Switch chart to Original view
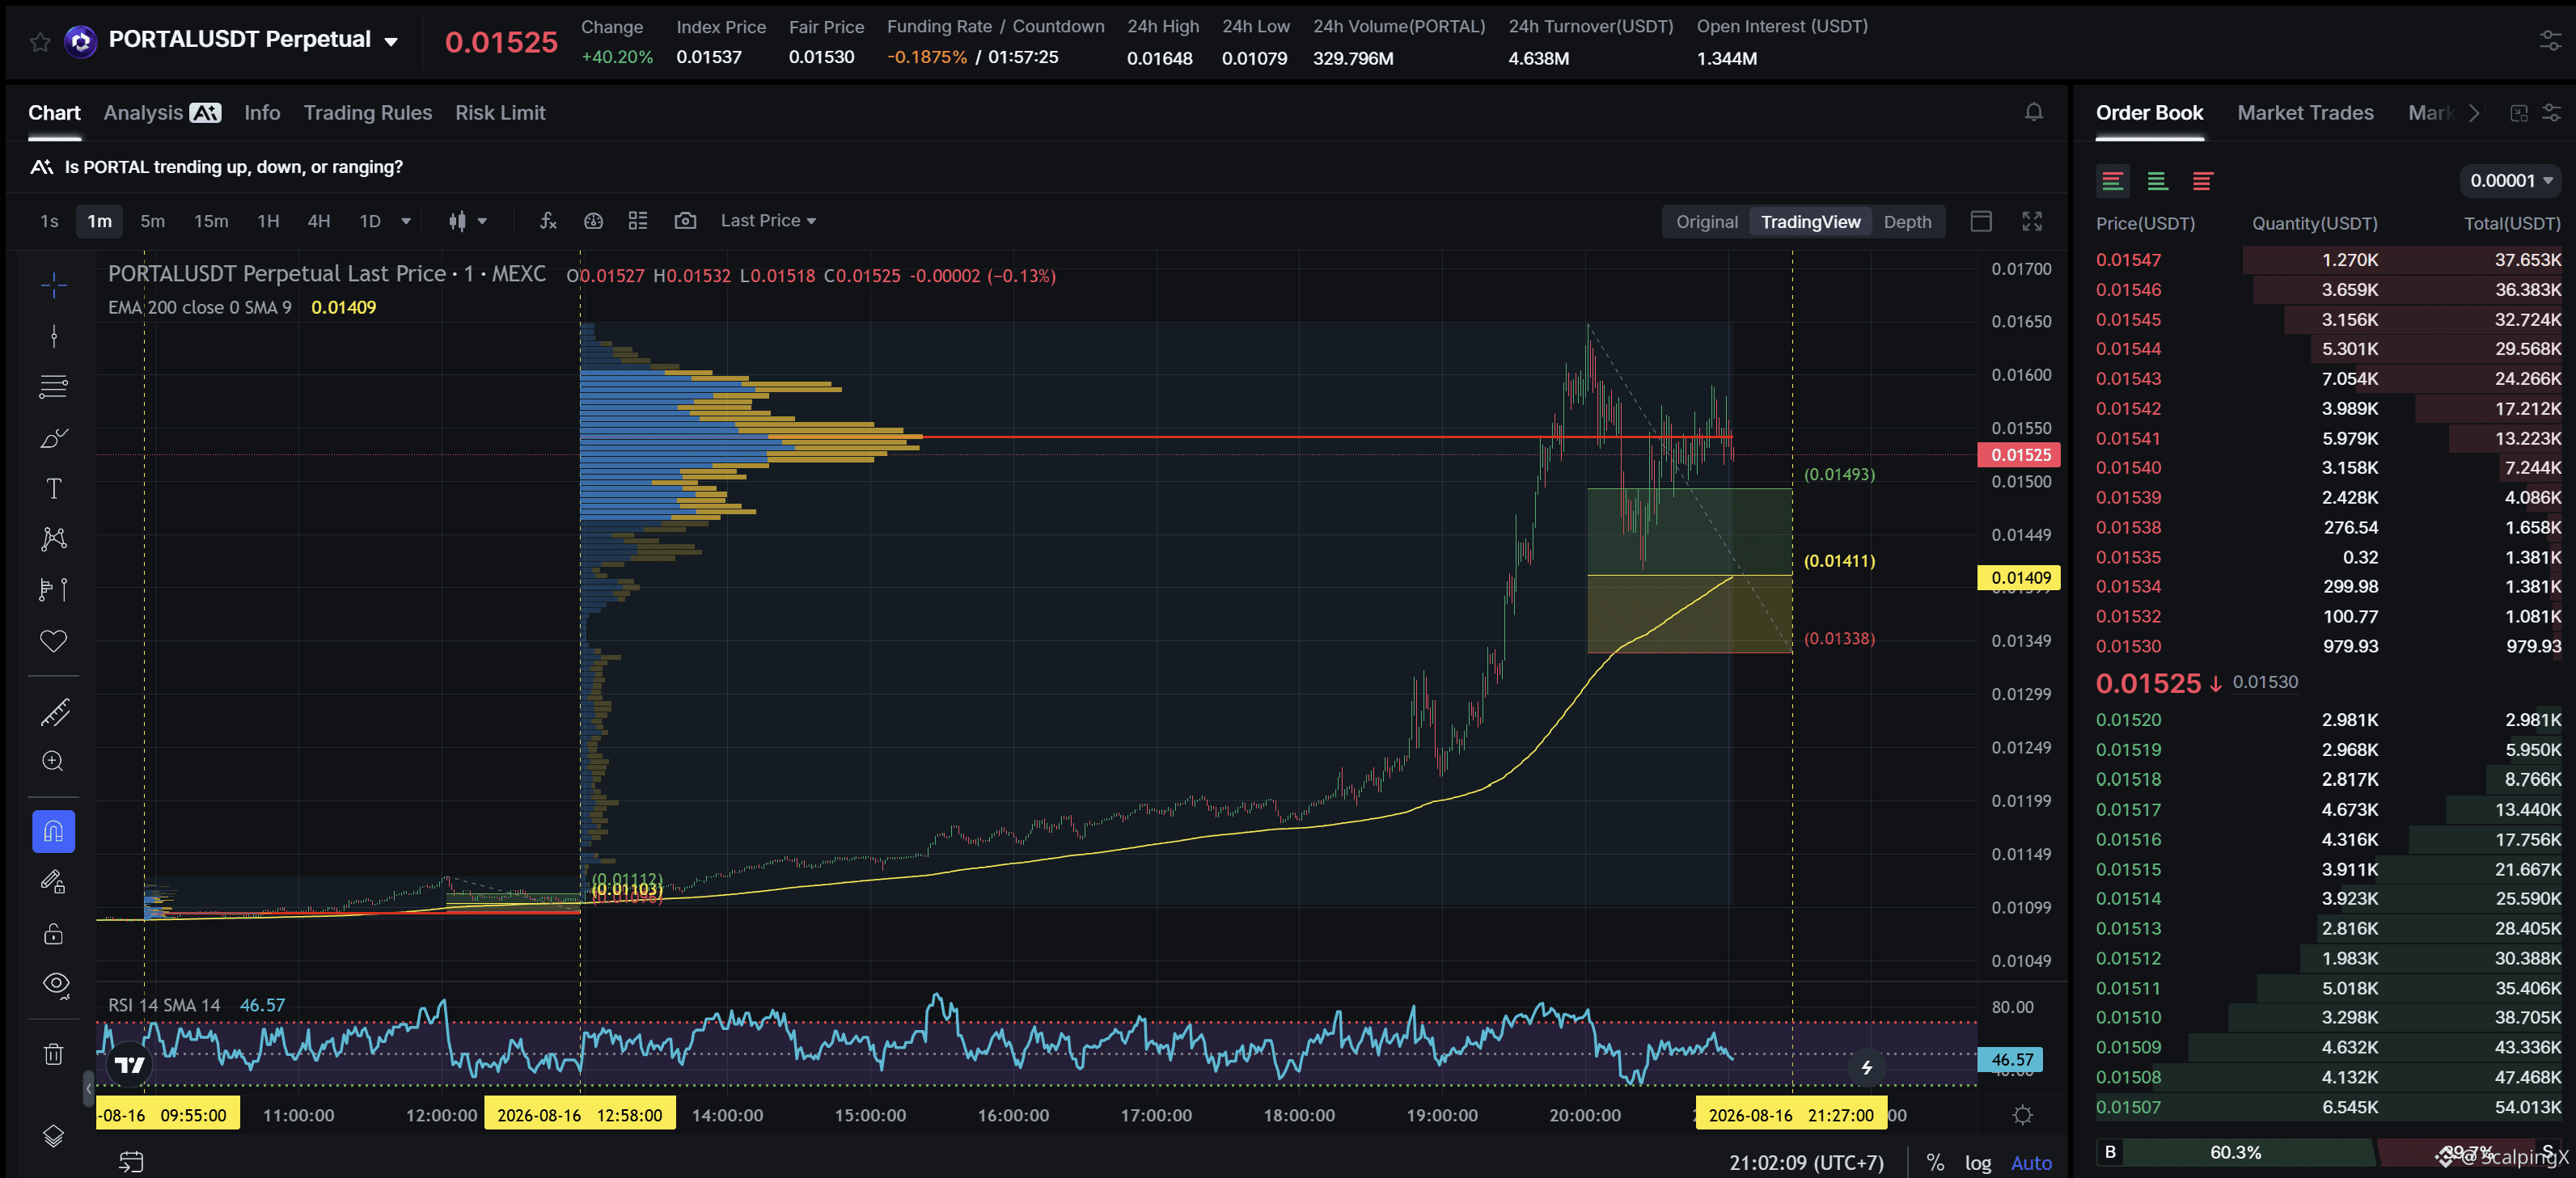 [1707, 222]
